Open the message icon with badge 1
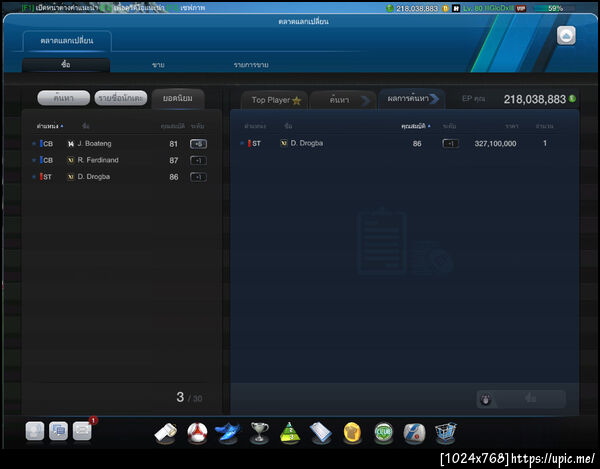The image size is (600, 469). 82,431
